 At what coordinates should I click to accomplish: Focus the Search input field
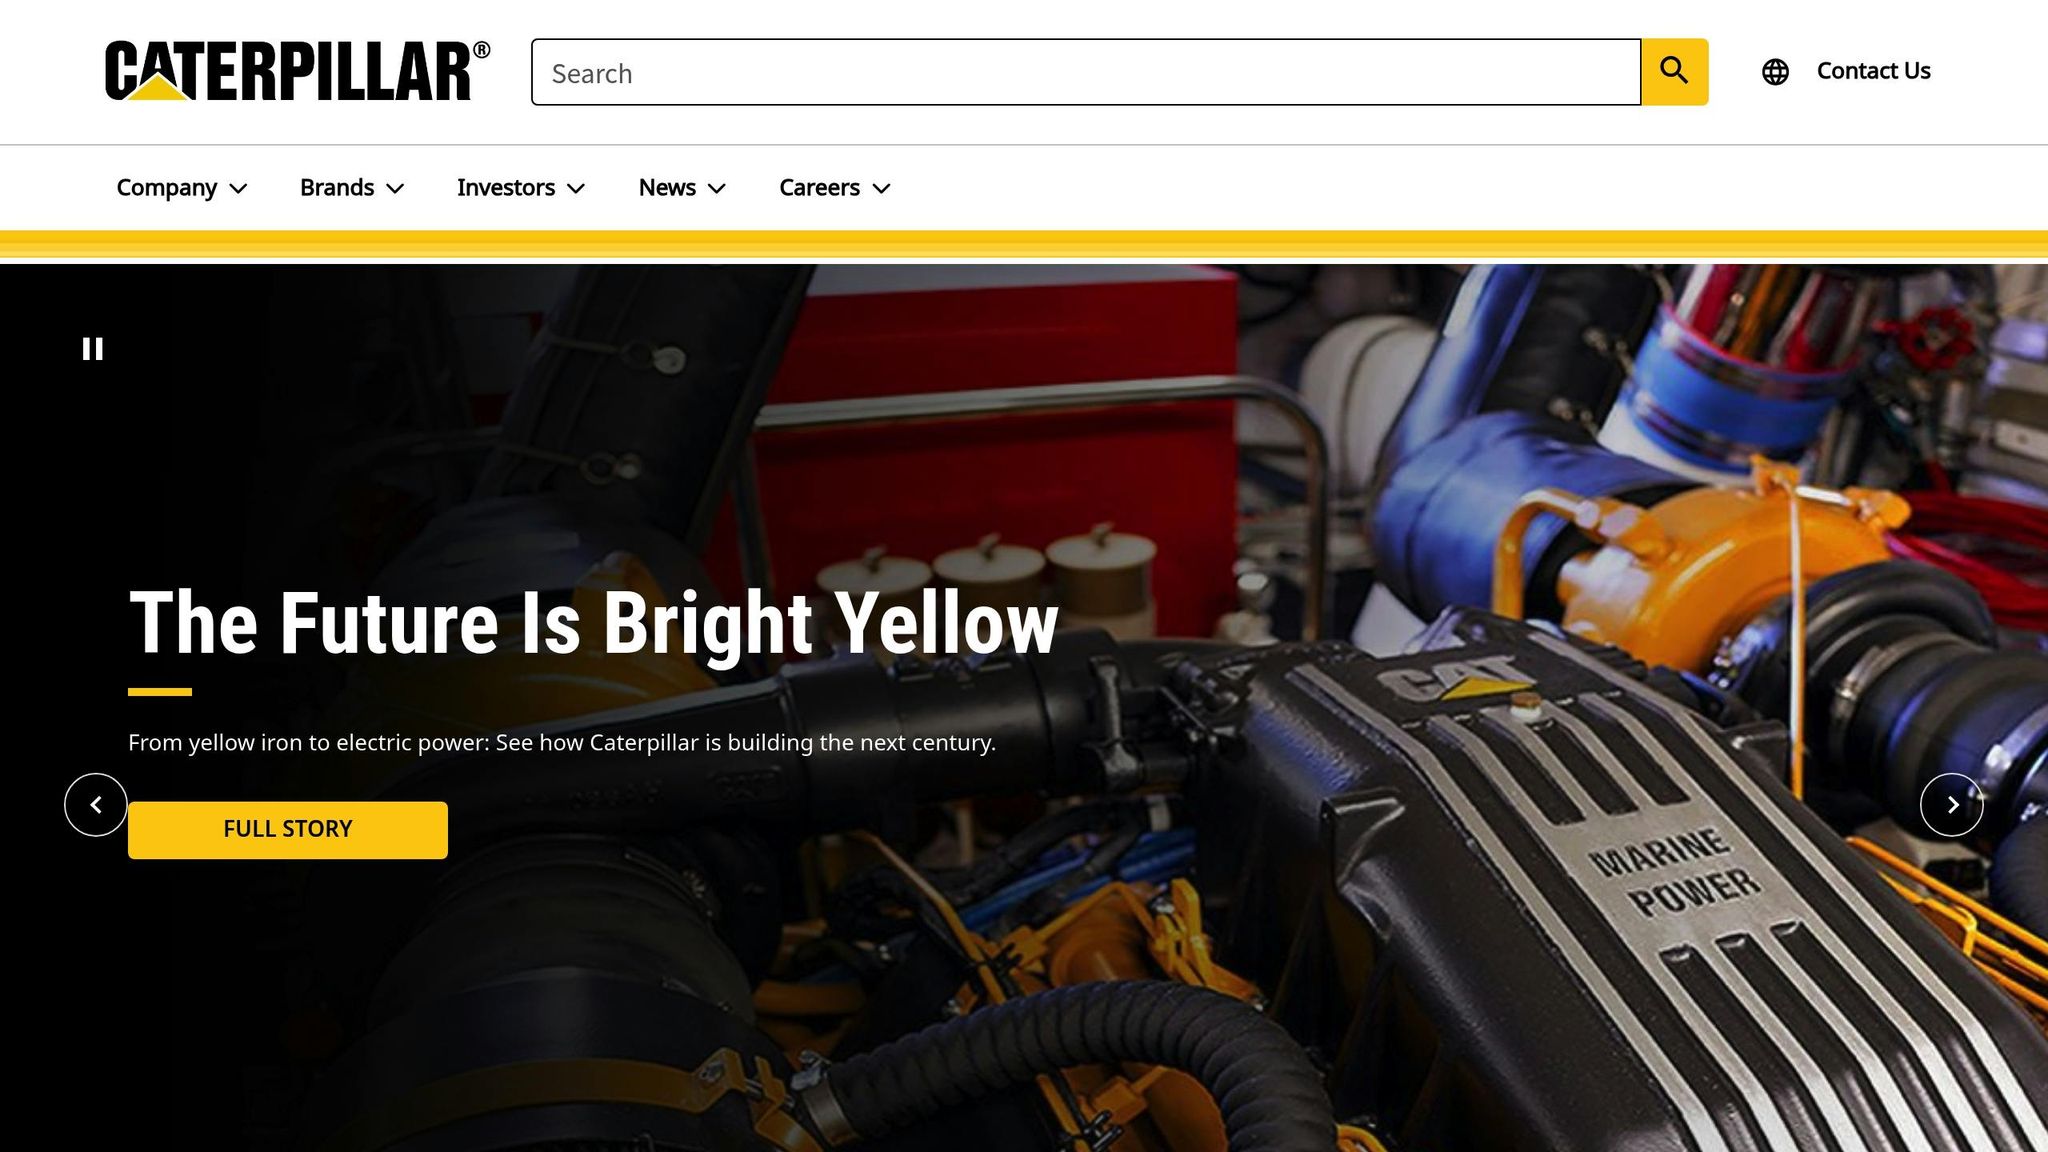tap(1085, 73)
